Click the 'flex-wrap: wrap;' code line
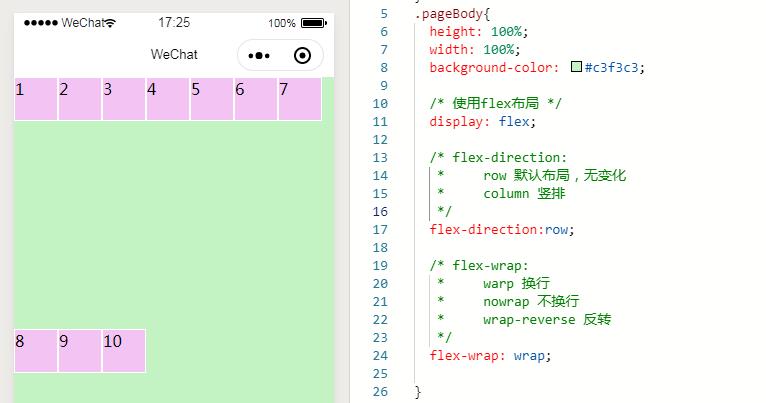766x403 pixels. click(490, 356)
